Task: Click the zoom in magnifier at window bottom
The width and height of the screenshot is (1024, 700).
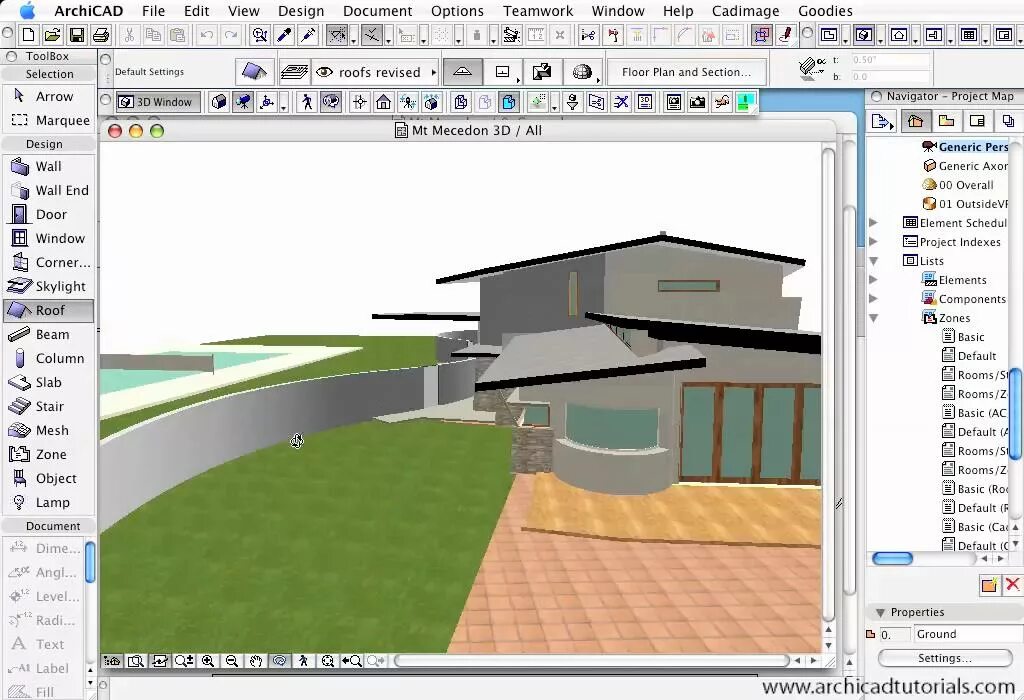Action: click(208, 661)
